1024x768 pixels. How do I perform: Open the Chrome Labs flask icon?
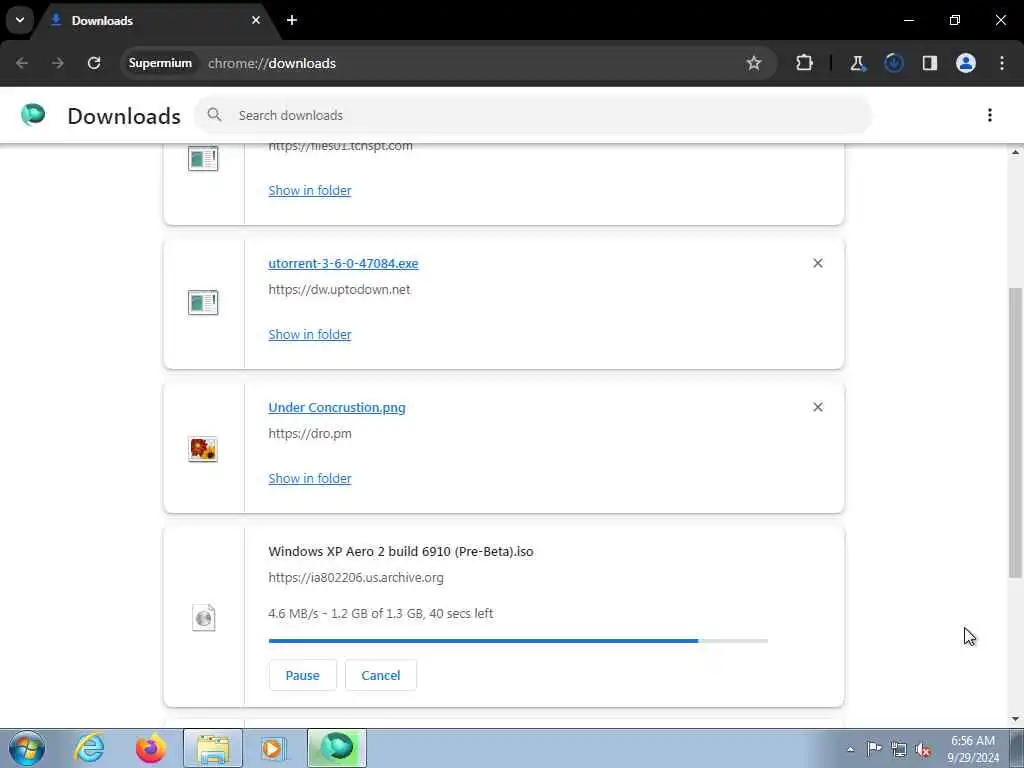(857, 63)
